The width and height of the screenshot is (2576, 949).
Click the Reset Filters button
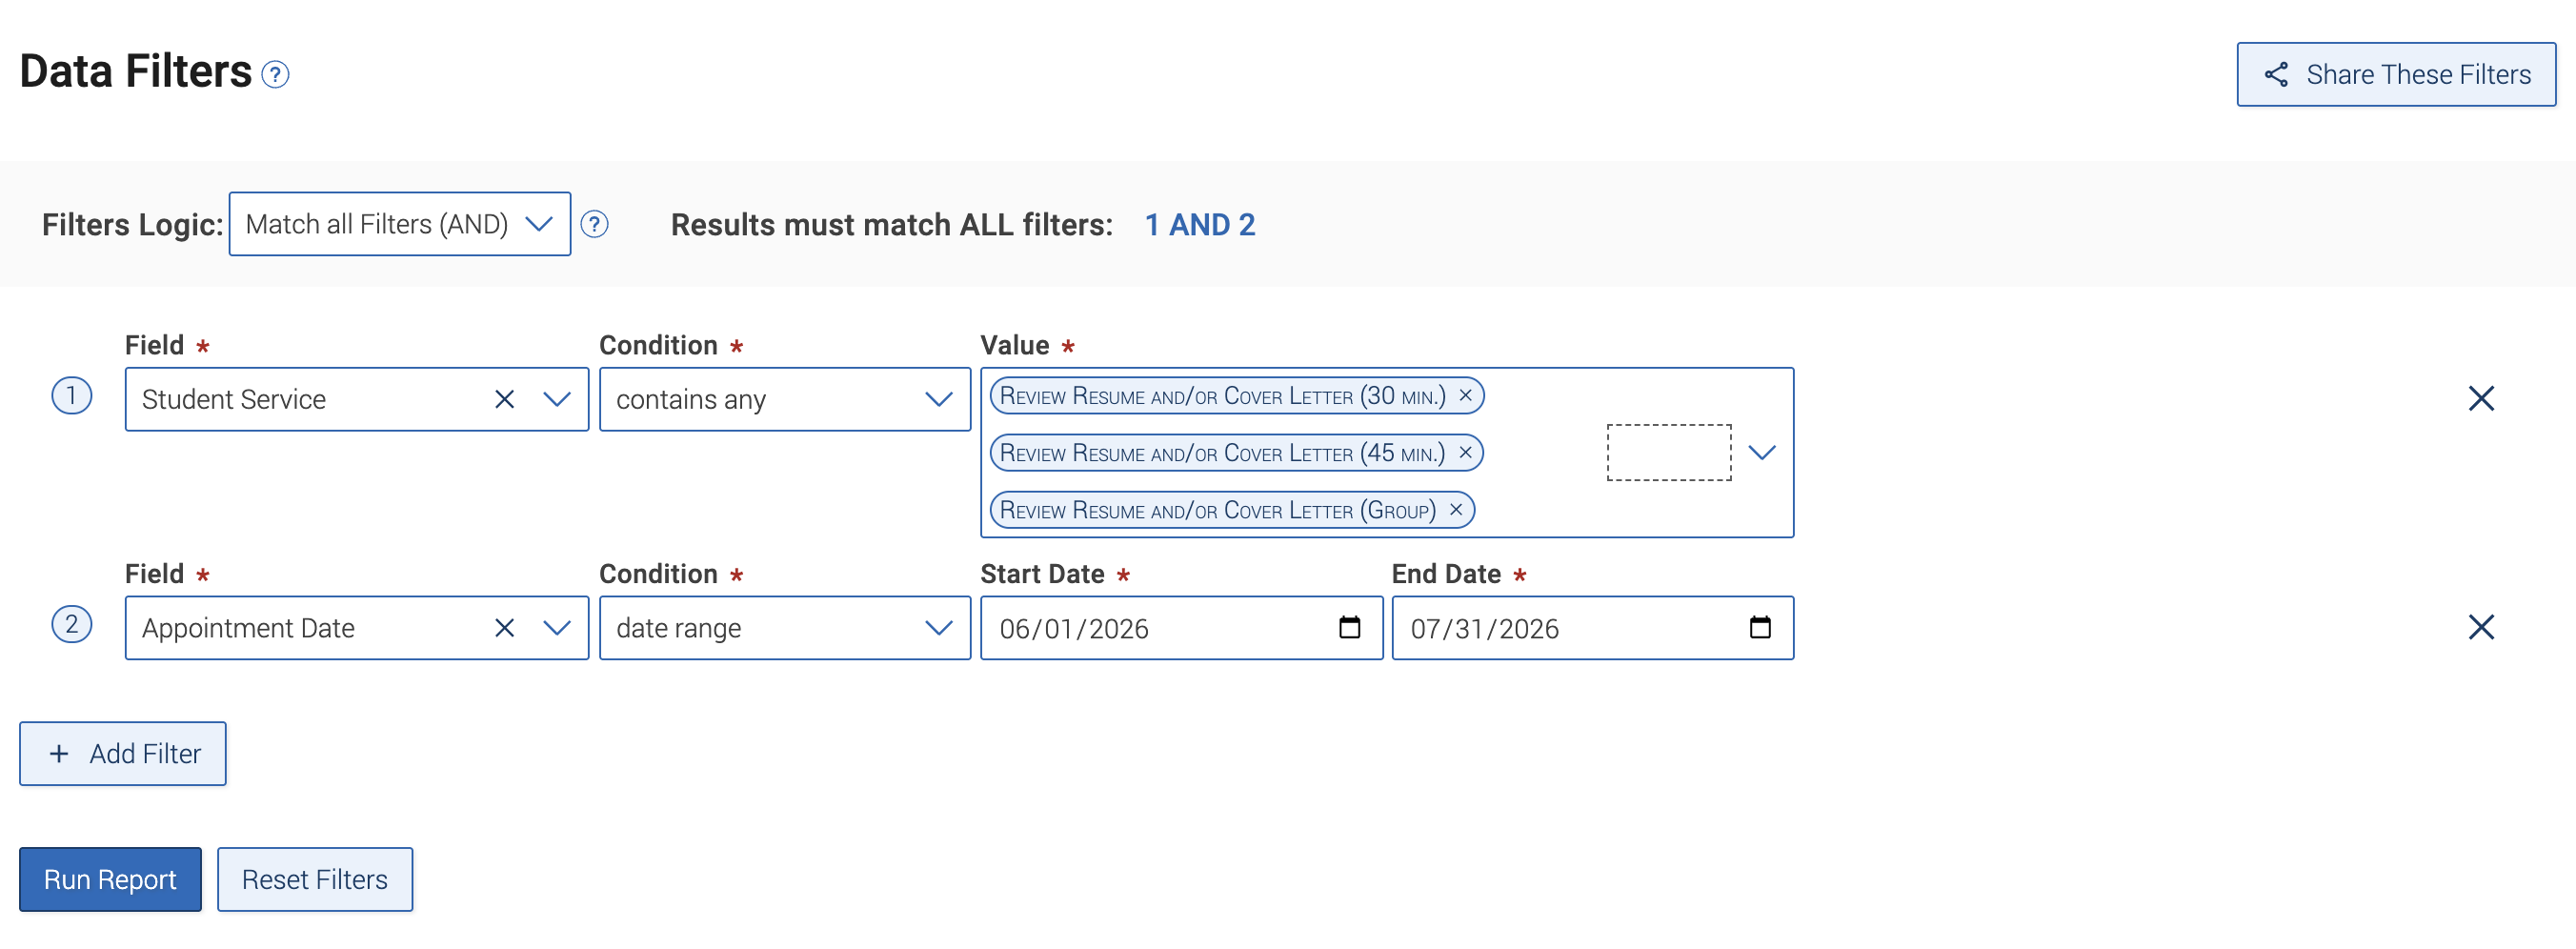(314, 880)
